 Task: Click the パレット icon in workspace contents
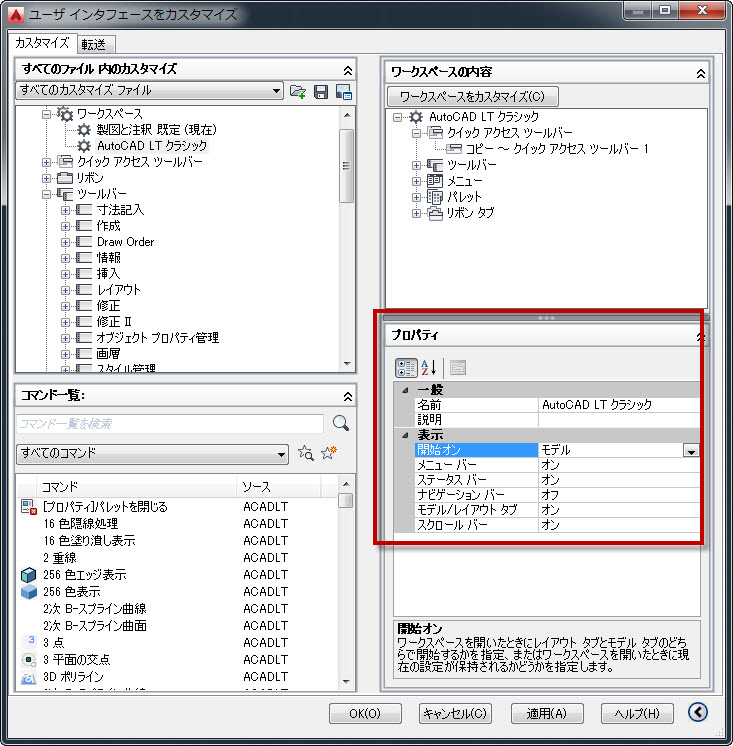[x=434, y=196]
